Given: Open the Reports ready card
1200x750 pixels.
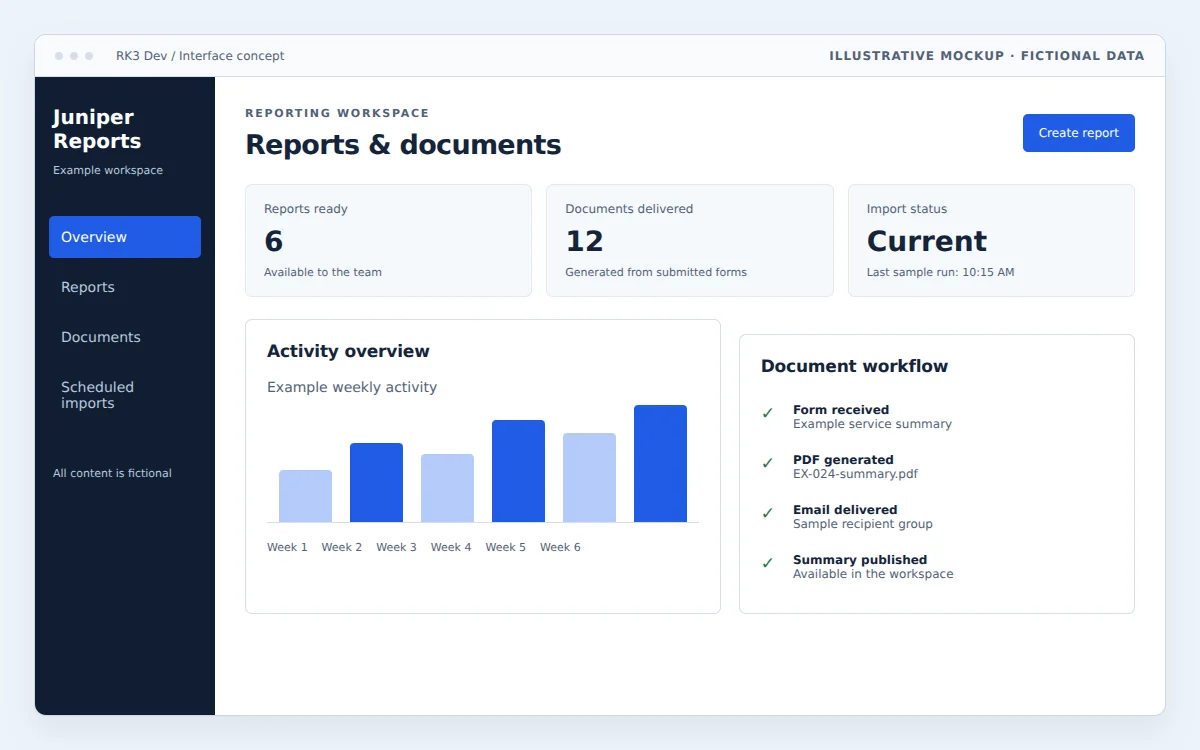Looking at the screenshot, I should pyautogui.click(x=388, y=240).
